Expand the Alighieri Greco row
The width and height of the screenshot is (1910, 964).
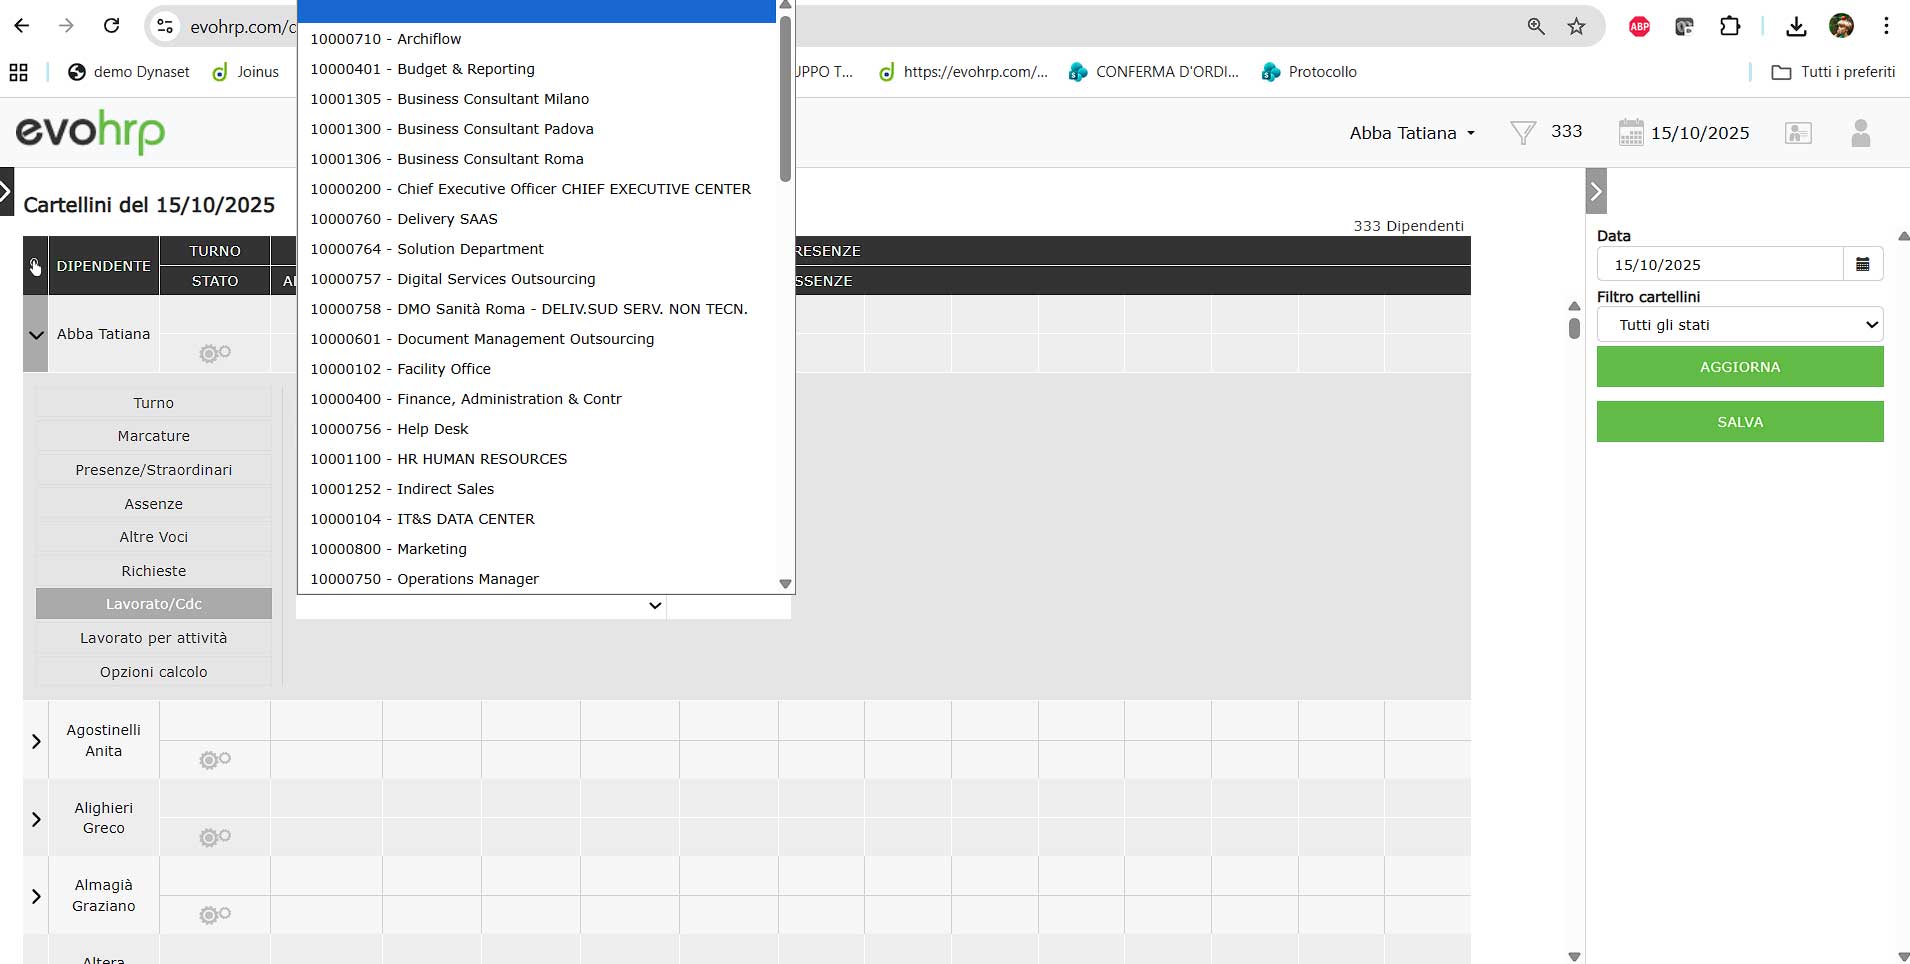click(36, 819)
